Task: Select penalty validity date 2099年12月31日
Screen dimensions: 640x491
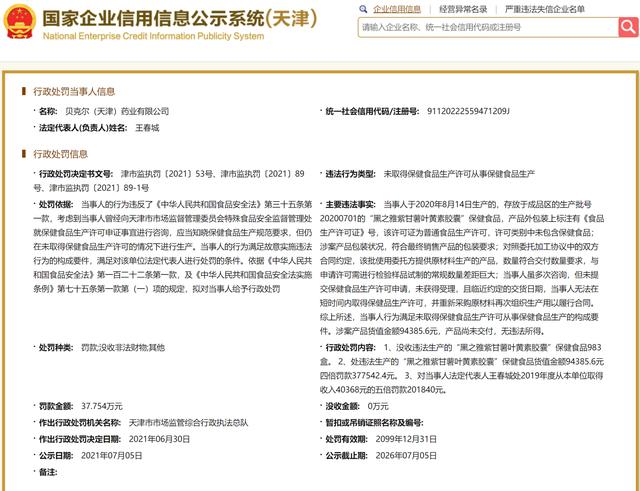Action: 406,439
